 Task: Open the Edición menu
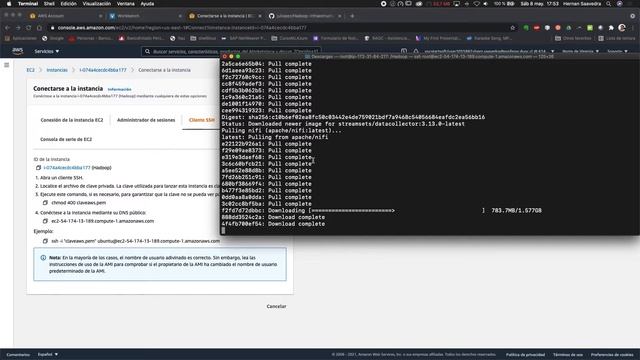[69, 4]
